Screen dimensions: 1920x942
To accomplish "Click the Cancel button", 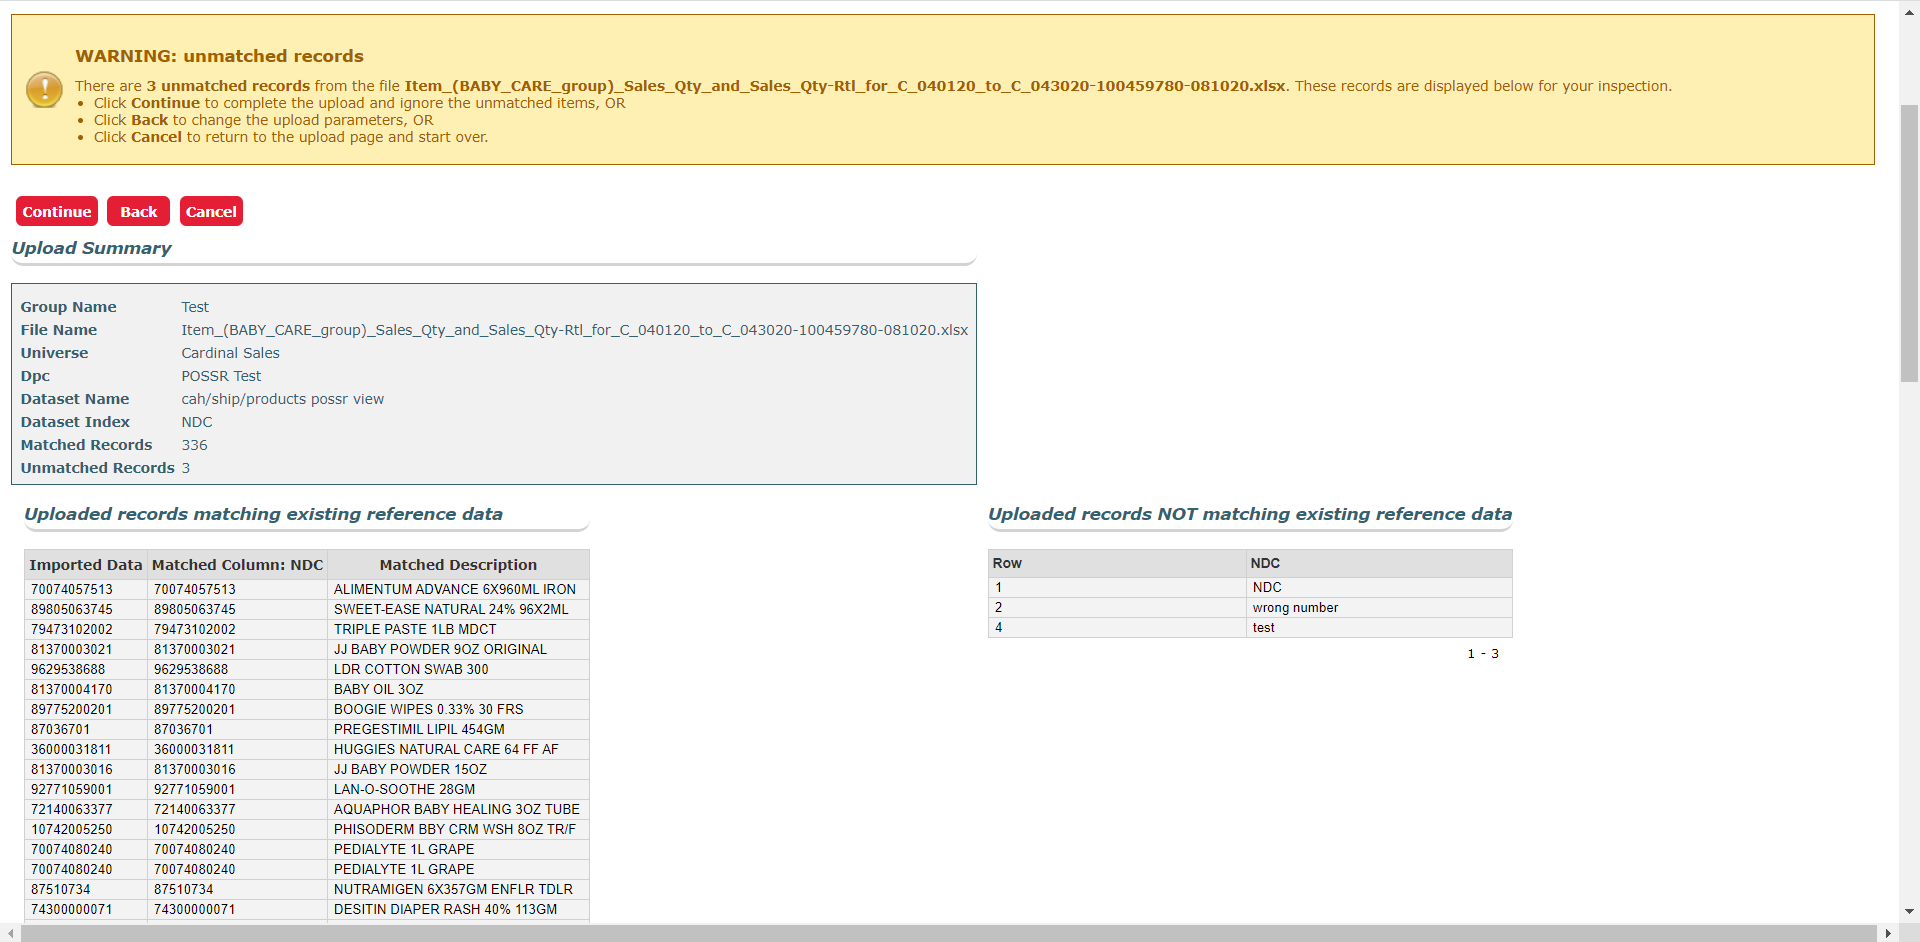I will (211, 211).
